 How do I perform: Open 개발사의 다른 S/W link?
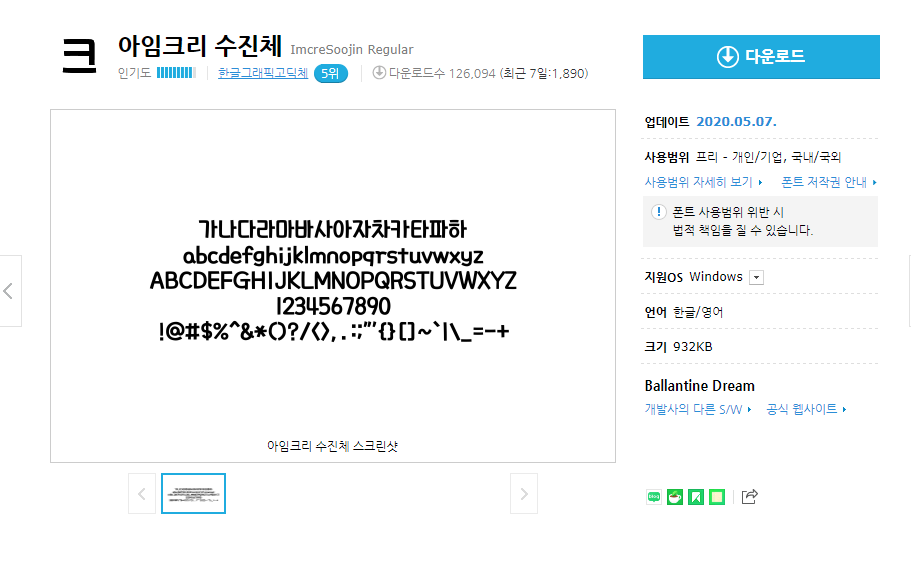698,409
